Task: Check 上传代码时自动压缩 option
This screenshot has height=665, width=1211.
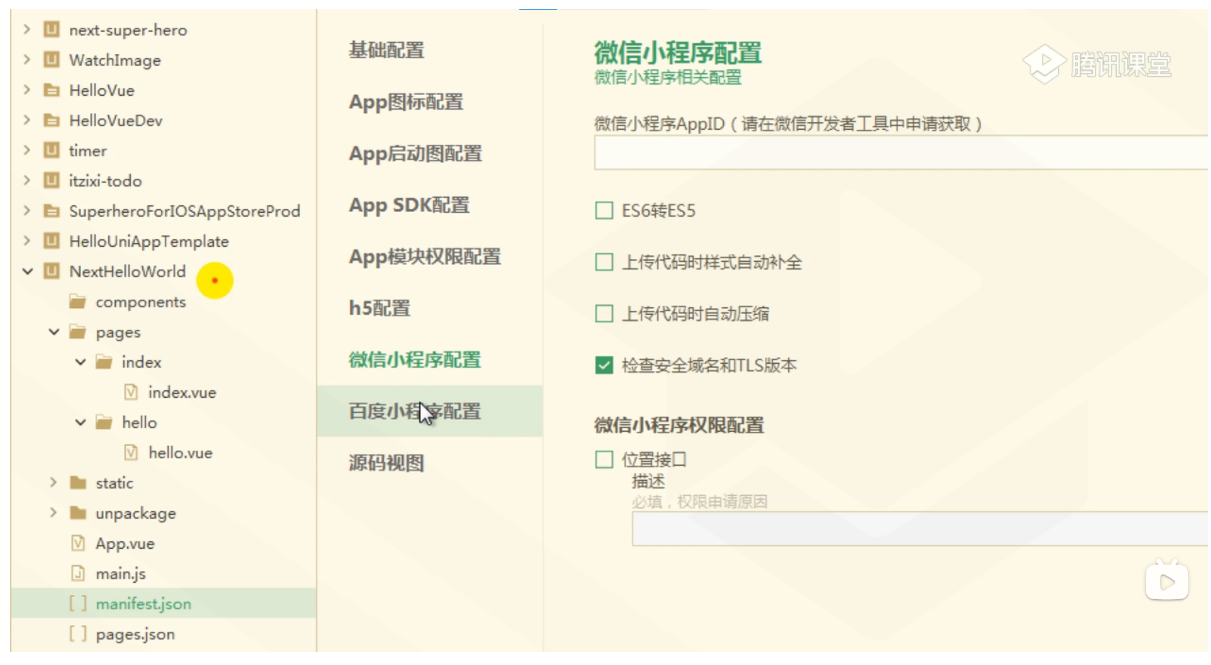Action: 604,314
